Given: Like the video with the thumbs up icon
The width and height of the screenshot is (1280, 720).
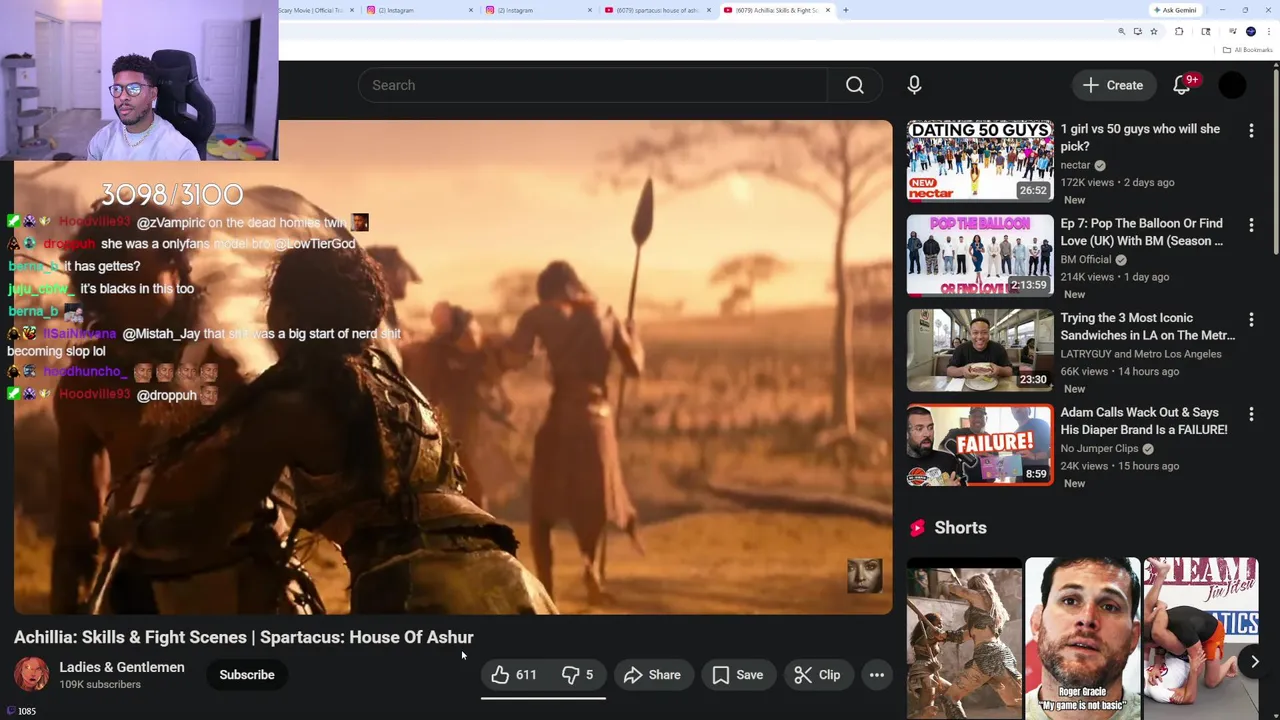Looking at the screenshot, I should coord(514,675).
